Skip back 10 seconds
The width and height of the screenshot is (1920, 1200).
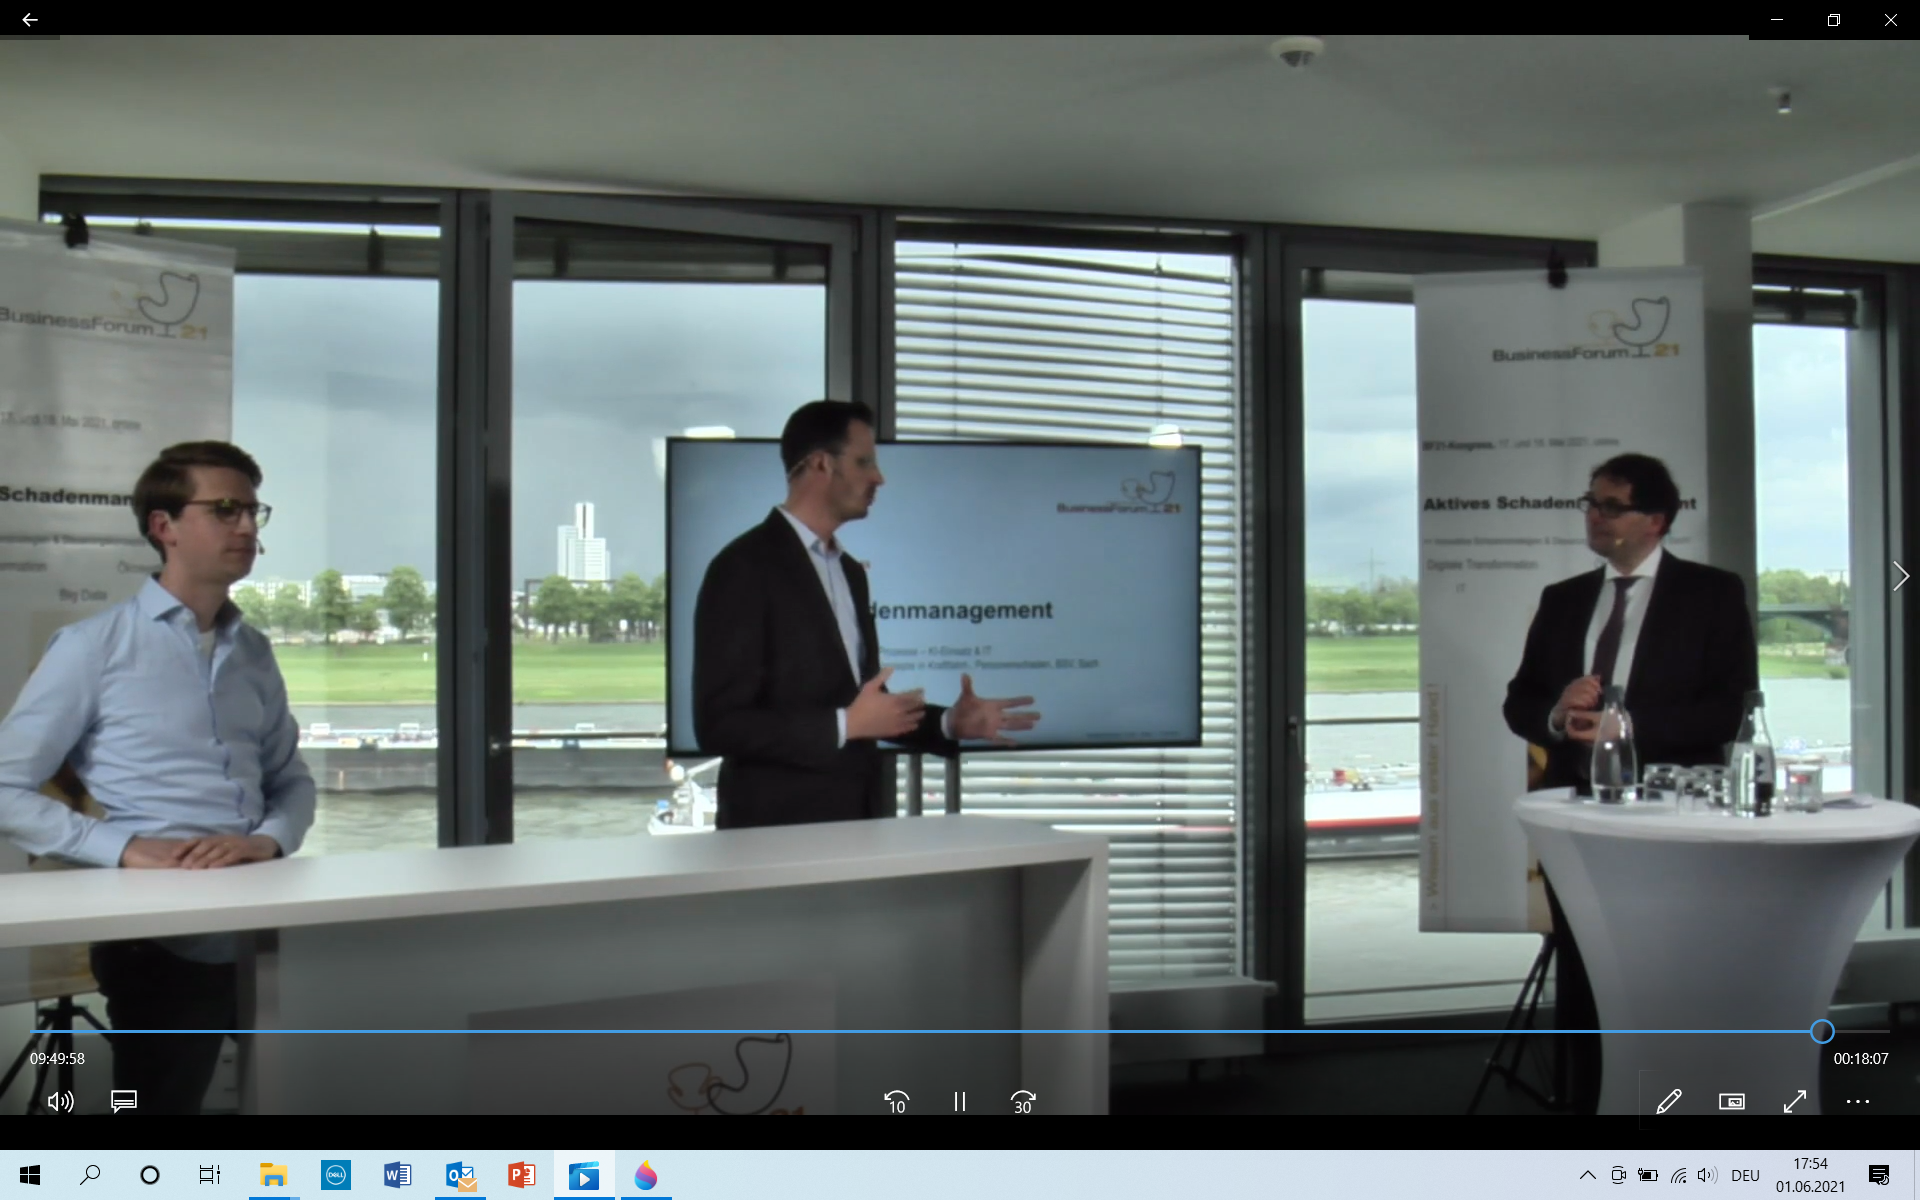click(x=896, y=1101)
